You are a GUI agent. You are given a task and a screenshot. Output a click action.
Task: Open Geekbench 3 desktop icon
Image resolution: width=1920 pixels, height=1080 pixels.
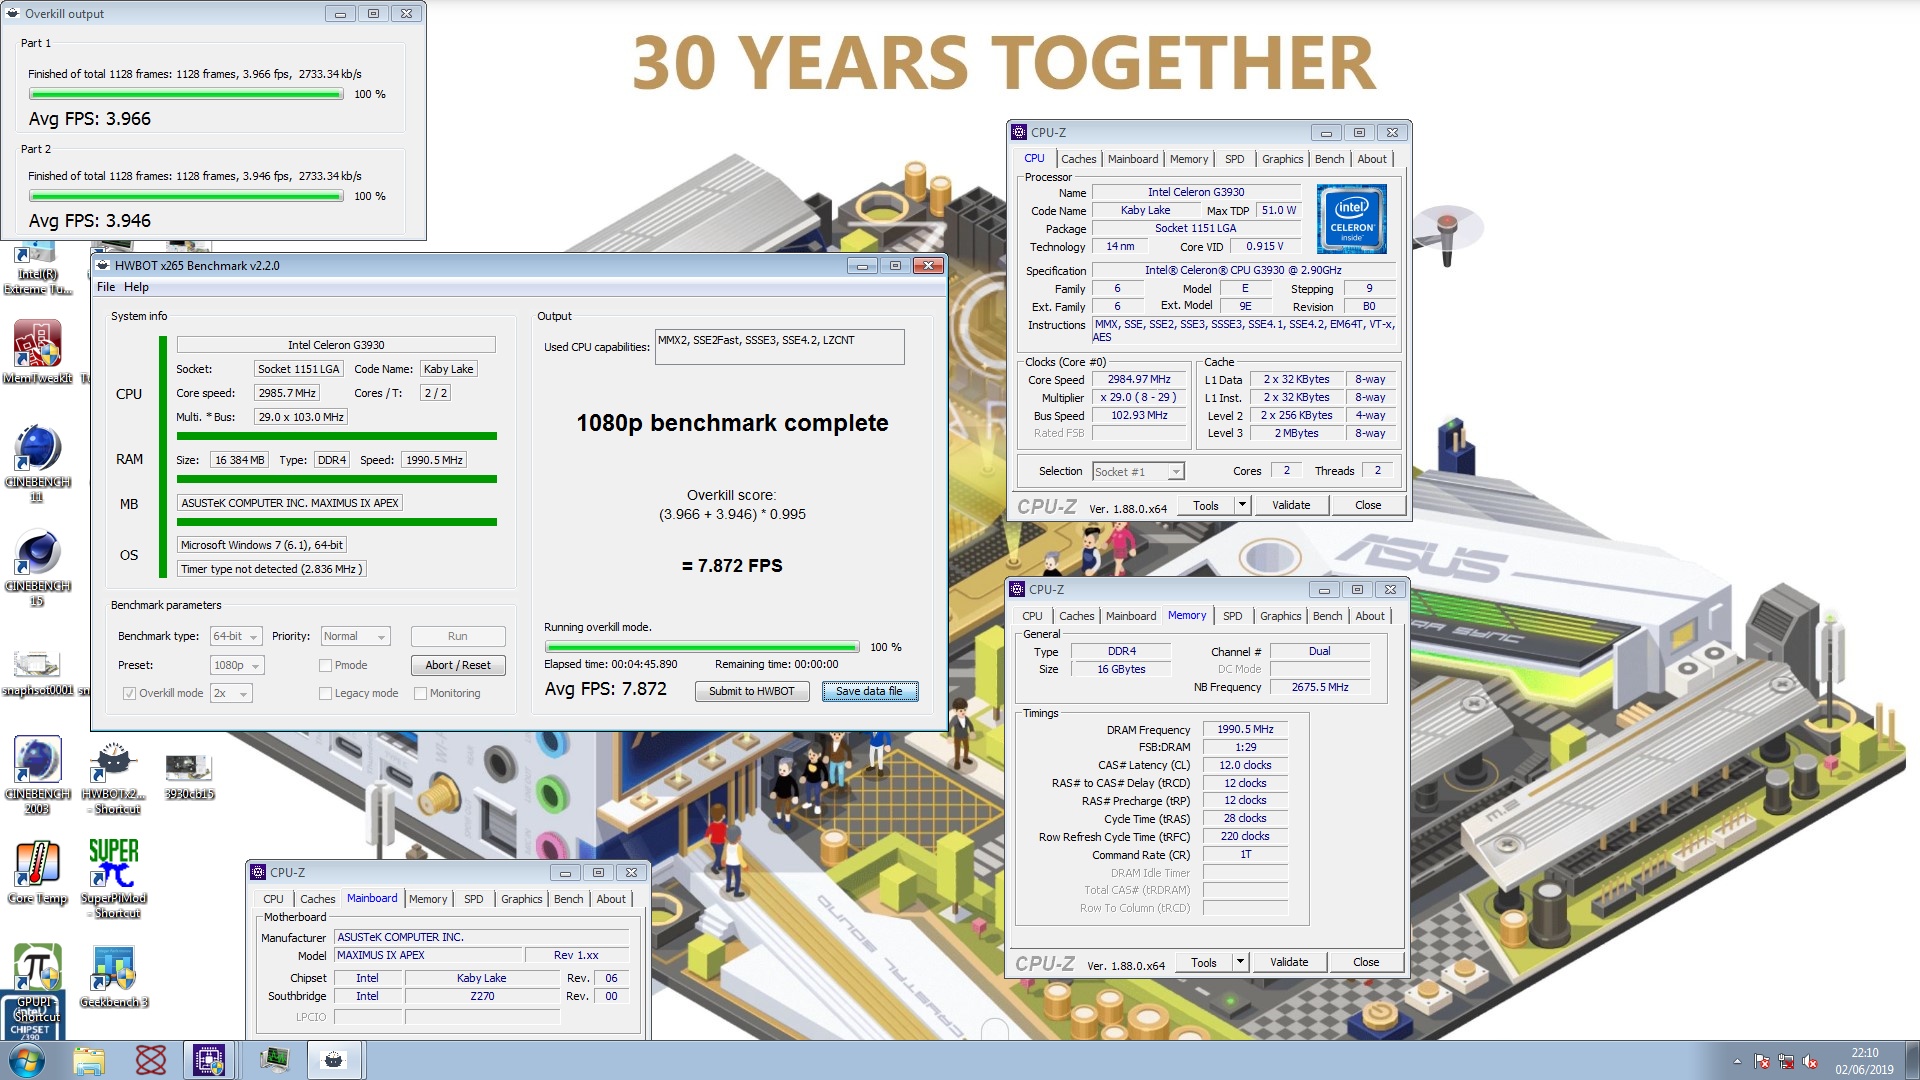(113, 977)
